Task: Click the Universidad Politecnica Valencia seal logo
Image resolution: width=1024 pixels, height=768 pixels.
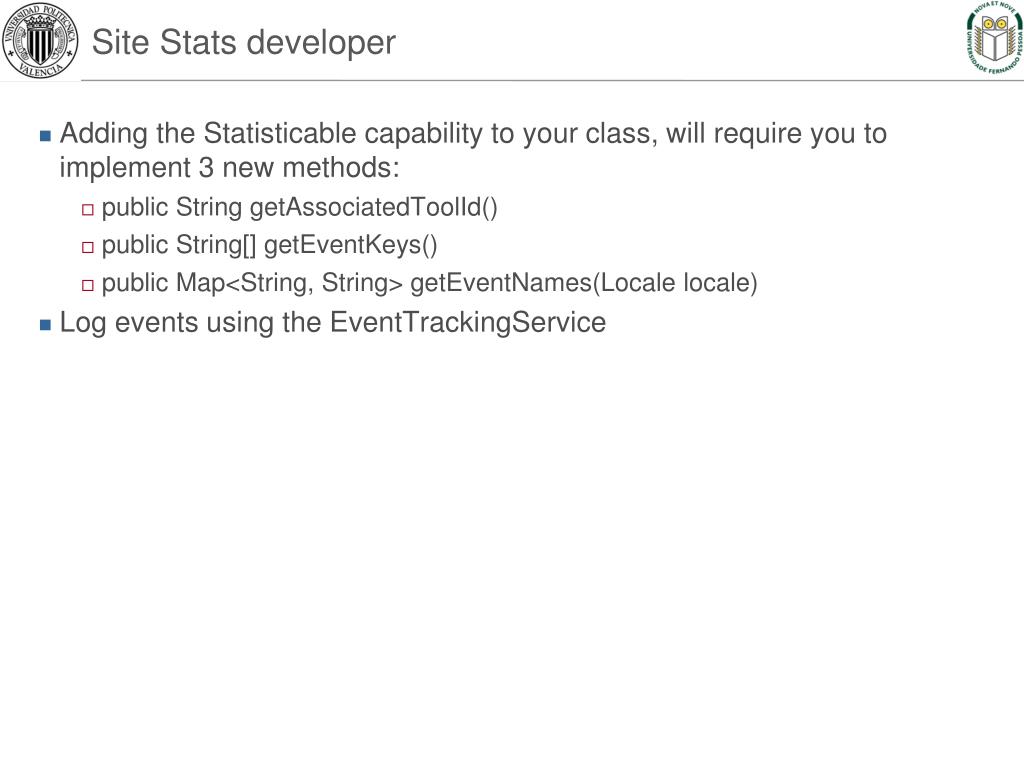Action: (x=40, y=40)
